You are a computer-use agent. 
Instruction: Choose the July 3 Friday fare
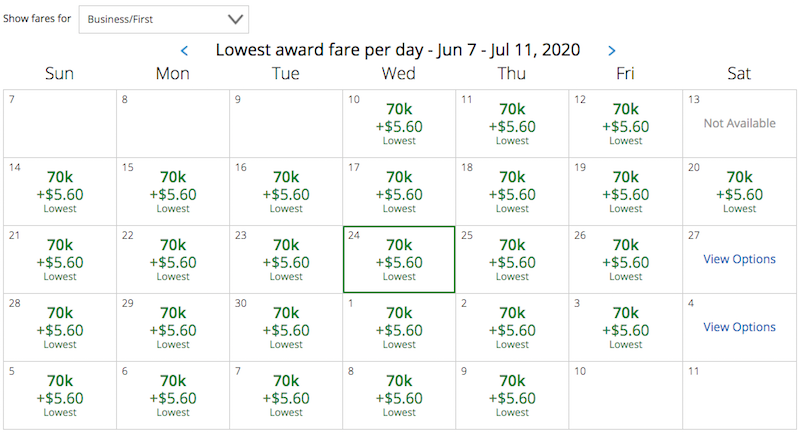click(626, 327)
